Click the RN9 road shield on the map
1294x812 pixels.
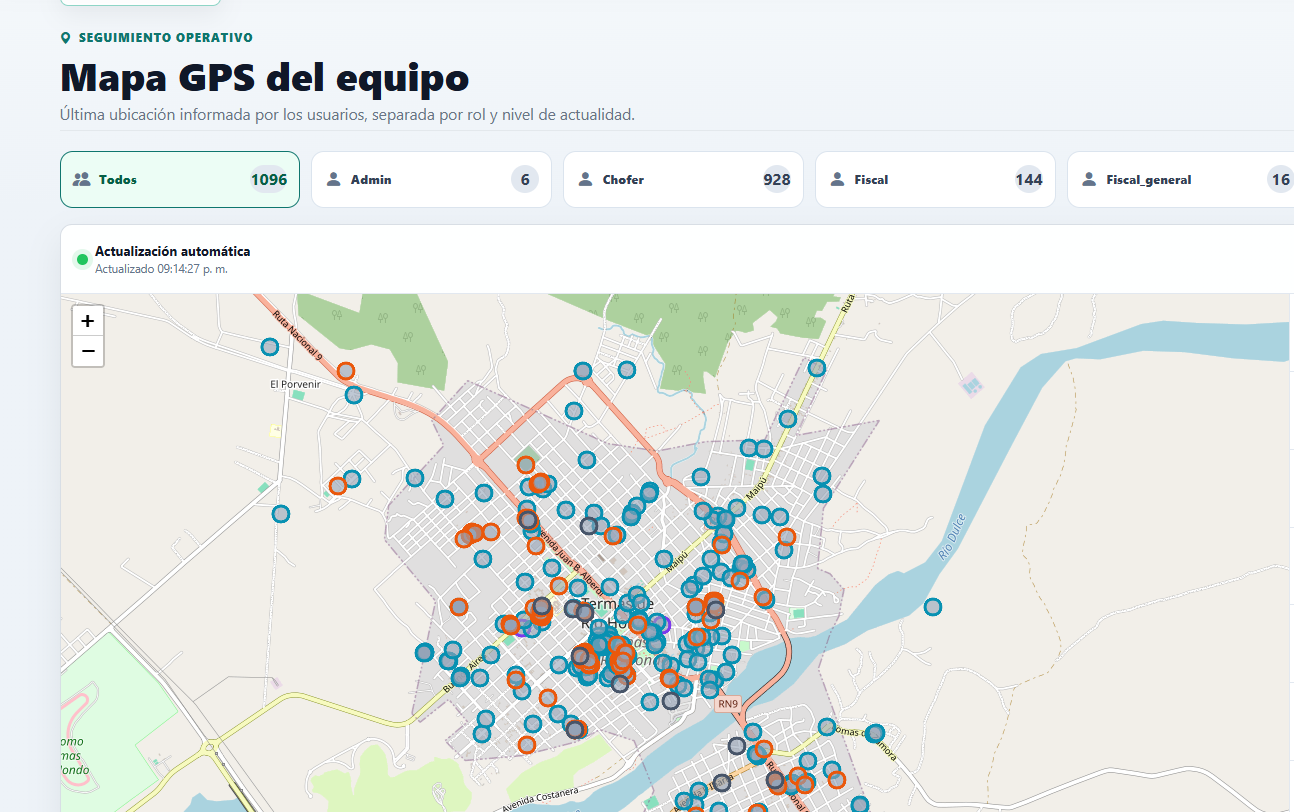[x=727, y=704]
